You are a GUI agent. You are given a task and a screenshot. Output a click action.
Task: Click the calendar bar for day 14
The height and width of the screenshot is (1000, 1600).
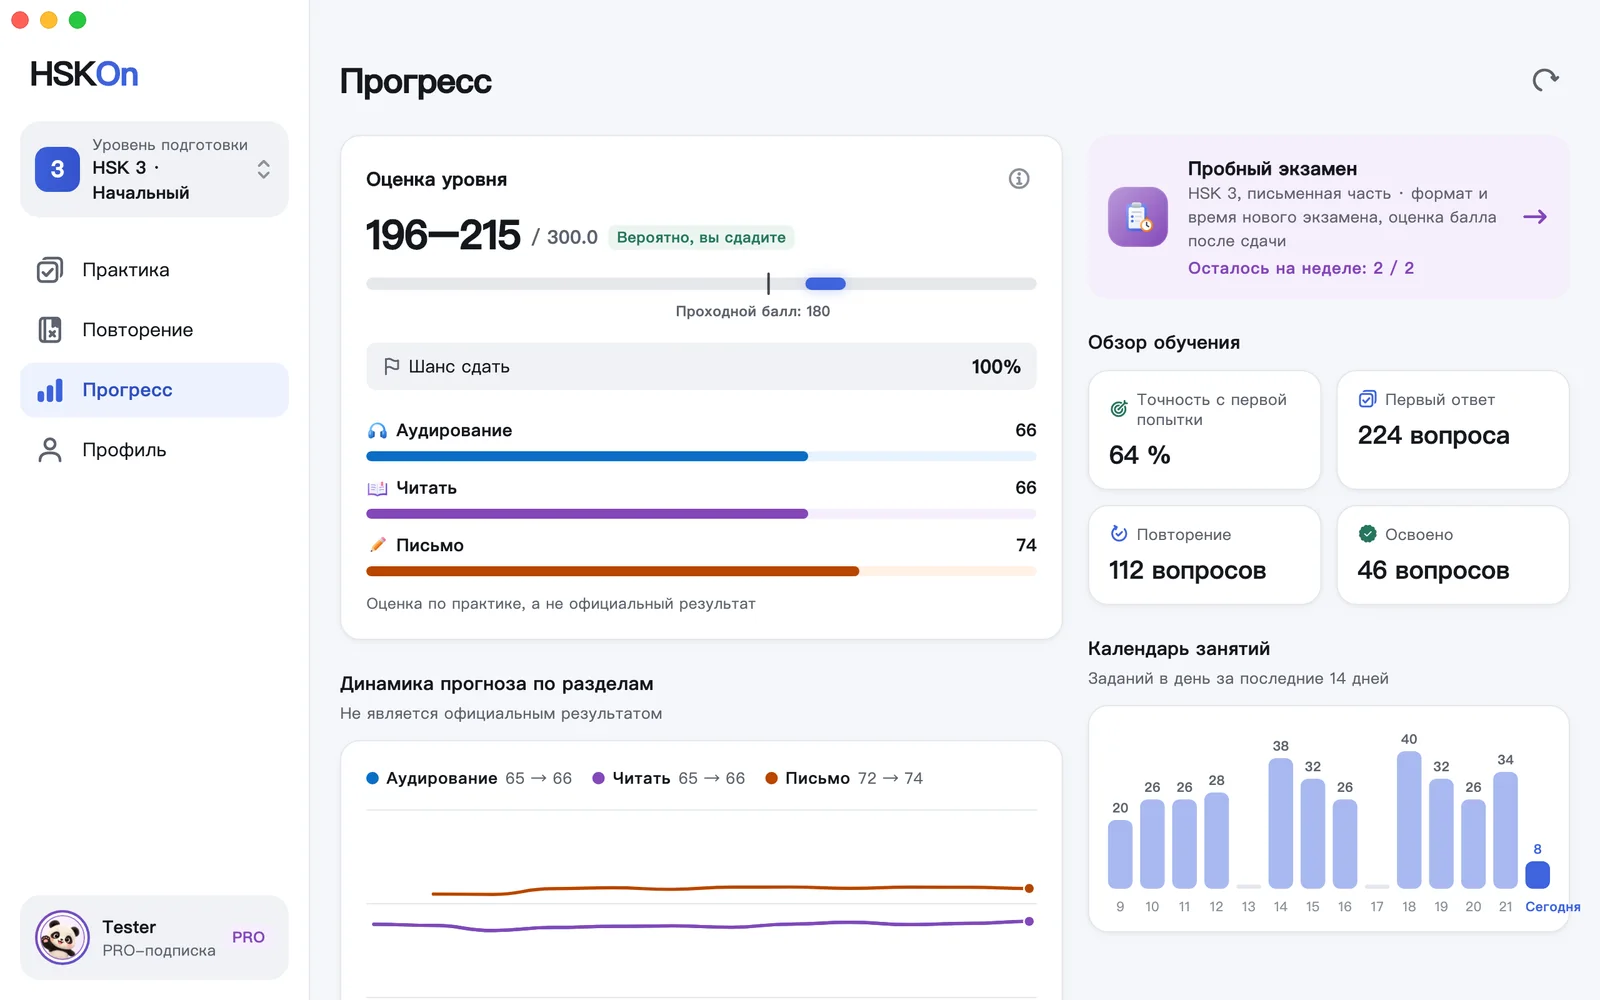click(x=1281, y=823)
